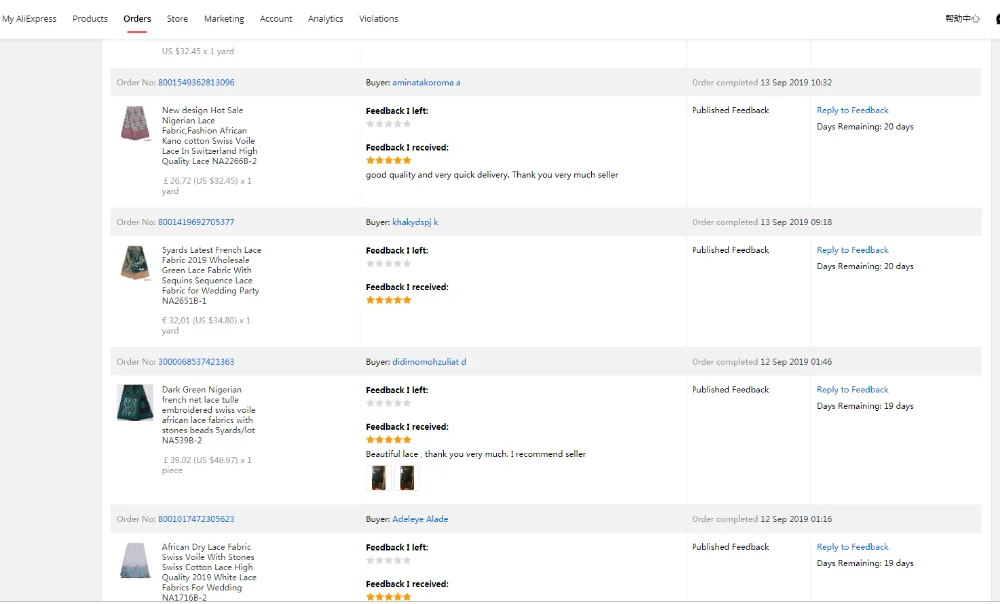This screenshot has width=1000, height=604.
Task: Open the green French lace product image
Action: click(x=135, y=265)
